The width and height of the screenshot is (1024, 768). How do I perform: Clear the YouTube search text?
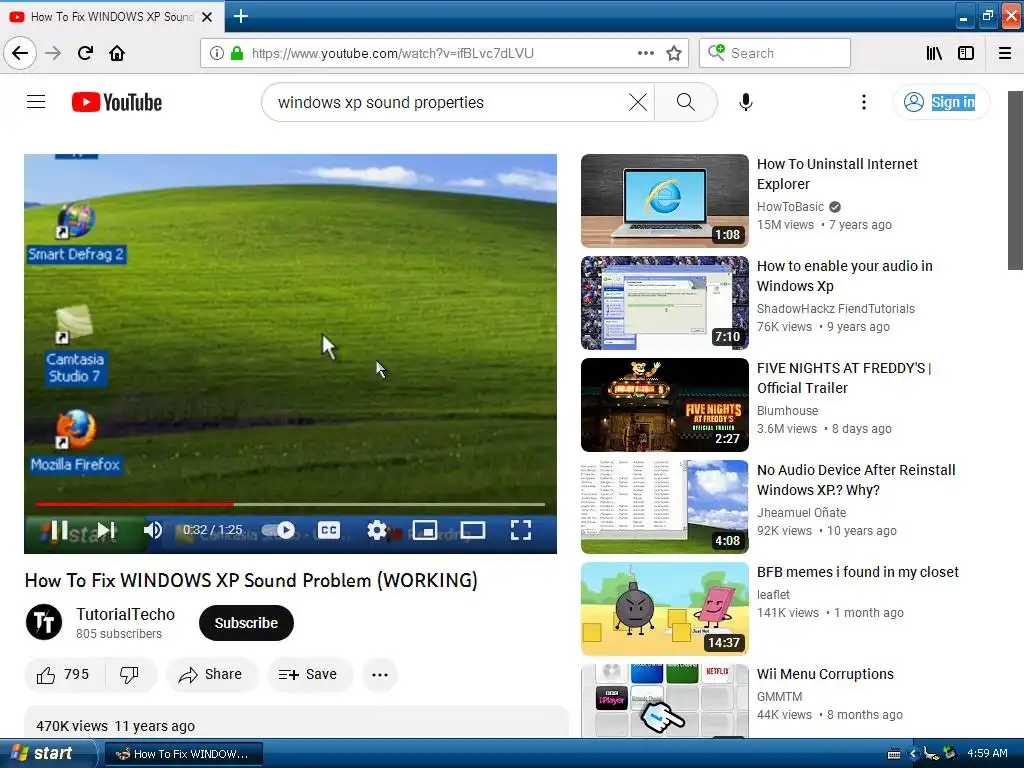(x=638, y=102)
